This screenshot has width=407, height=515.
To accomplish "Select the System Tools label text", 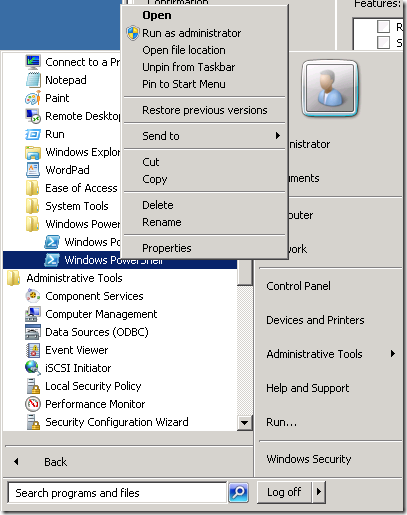I will (77, 206).
